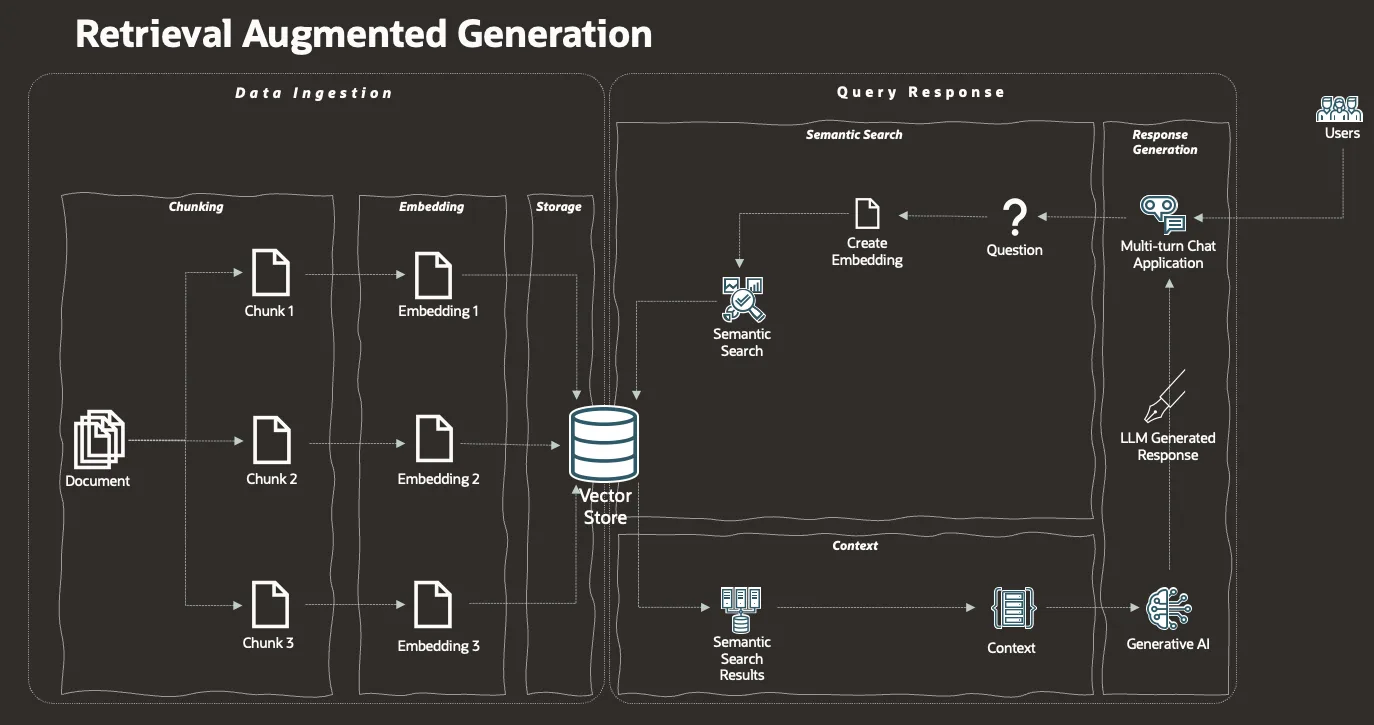The height and width of the screenshot is (725, 1374).
Task: Click the Embedding section heading label
Action: click(431, 207)
